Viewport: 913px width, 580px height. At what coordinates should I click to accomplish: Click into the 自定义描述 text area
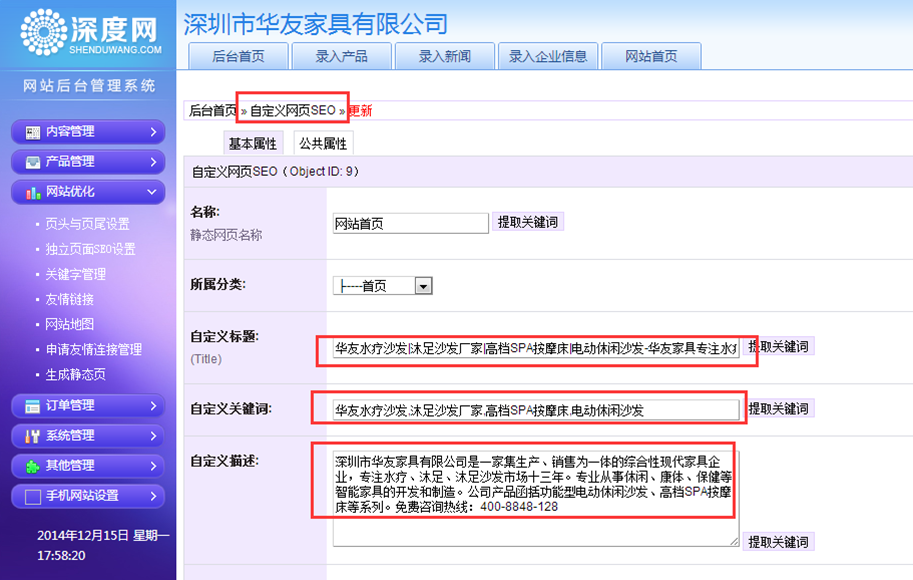click(535, 496)
